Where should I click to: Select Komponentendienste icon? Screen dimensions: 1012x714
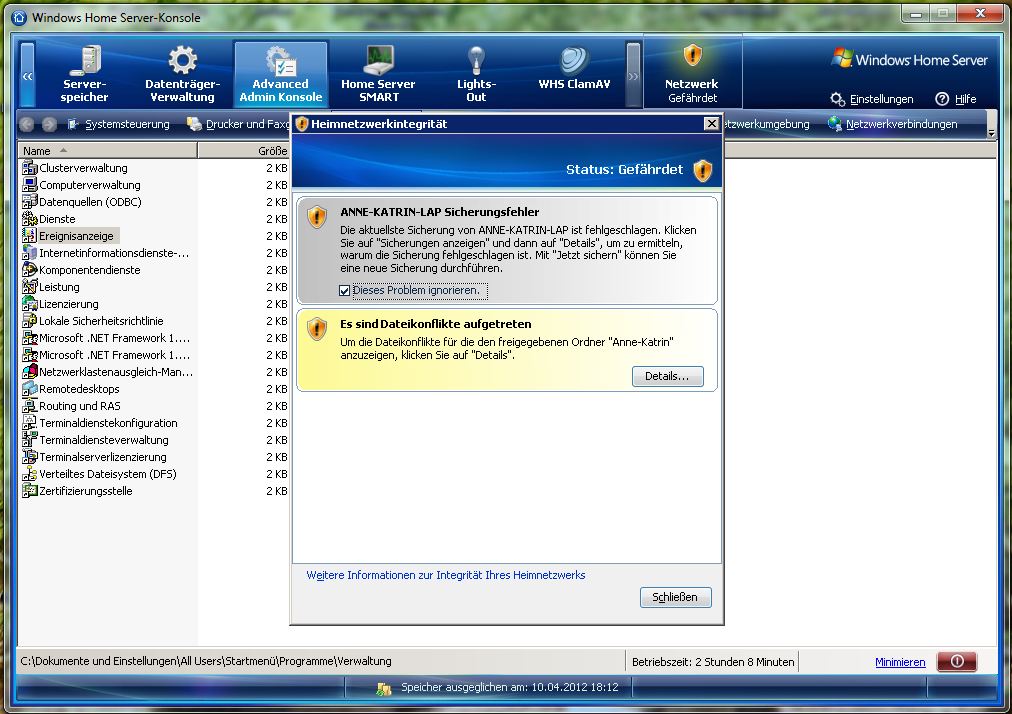pyautogui.click(x=30, y=270)
